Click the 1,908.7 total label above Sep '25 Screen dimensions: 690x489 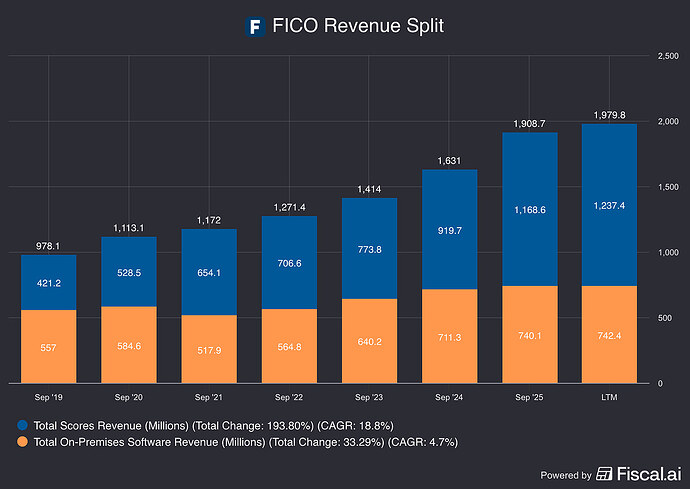[529, 124]
